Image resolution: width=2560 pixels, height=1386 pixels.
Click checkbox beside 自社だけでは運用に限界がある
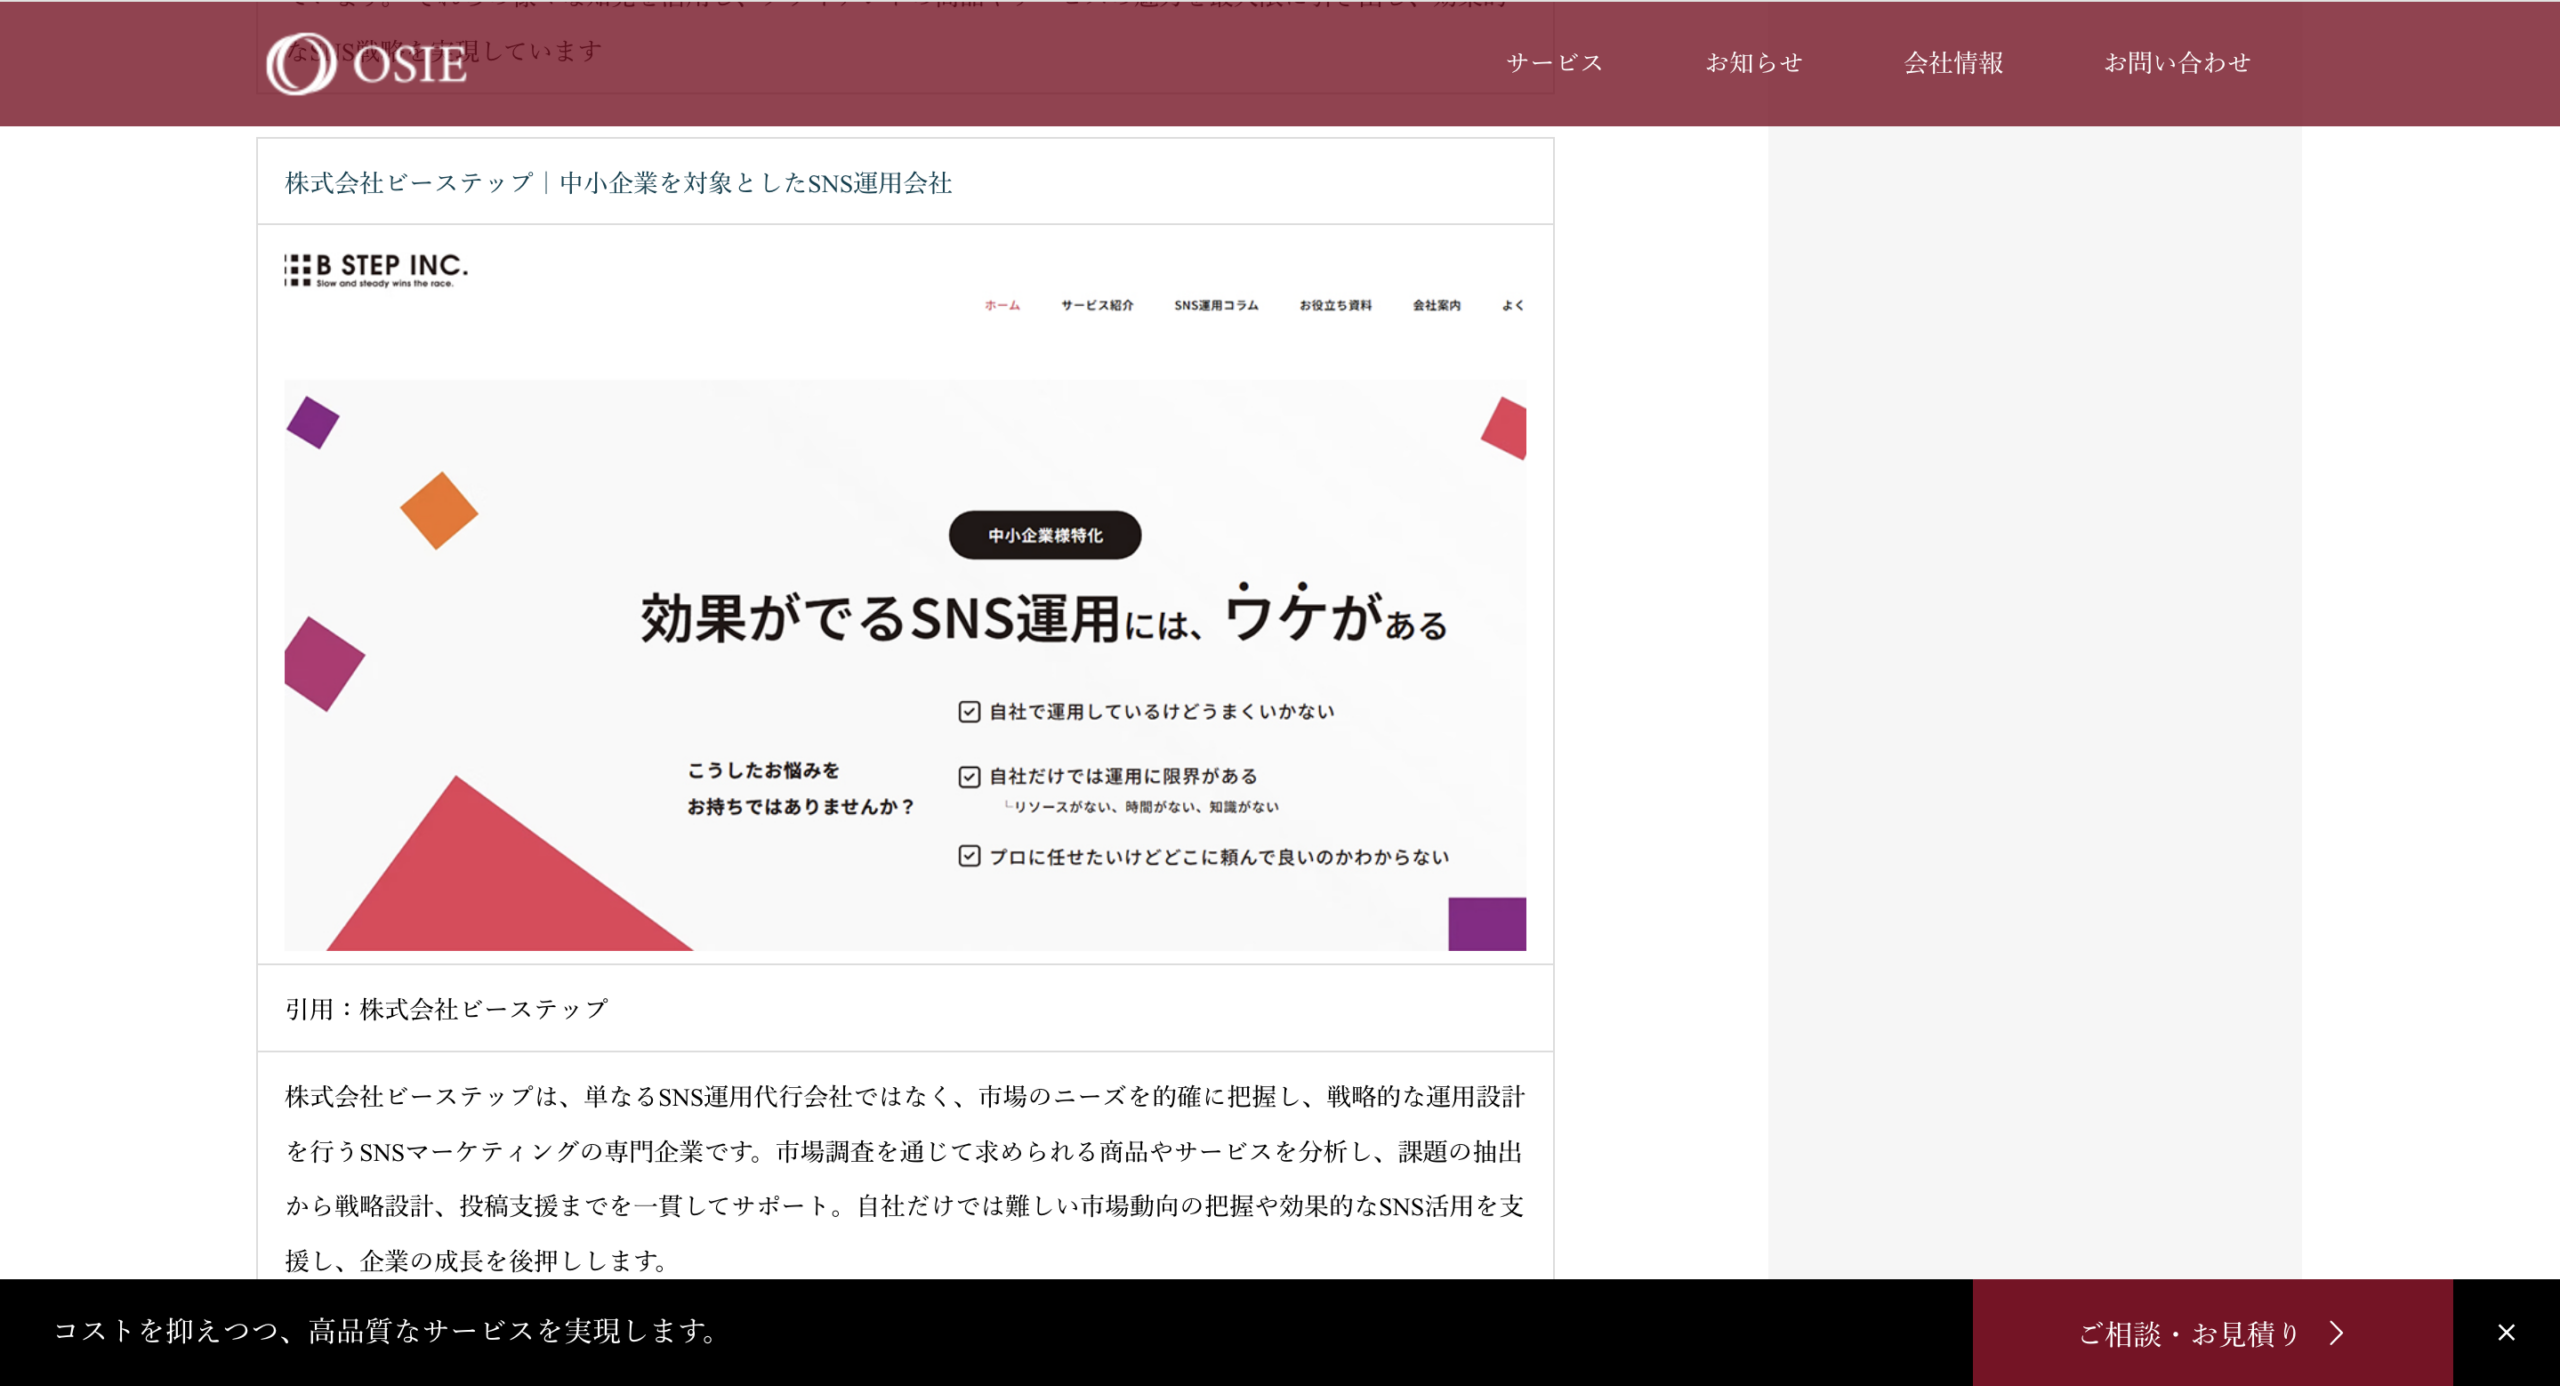tap(969, 776)
